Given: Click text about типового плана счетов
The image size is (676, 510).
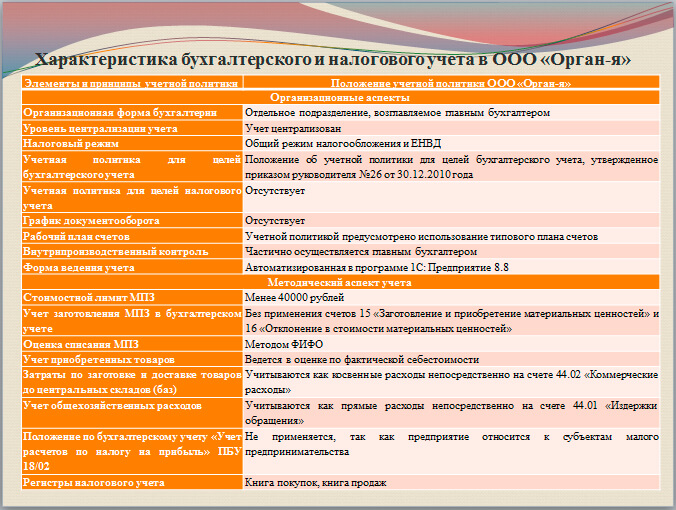Looking at the screenshot, I should click(422, 236).
